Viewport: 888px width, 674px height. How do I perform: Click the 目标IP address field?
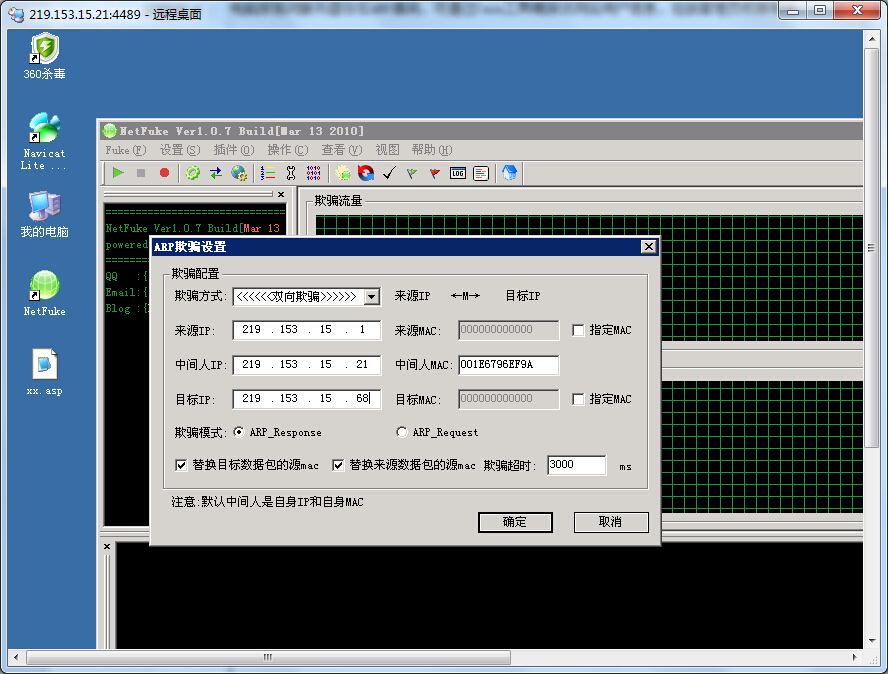pos(306,399)
